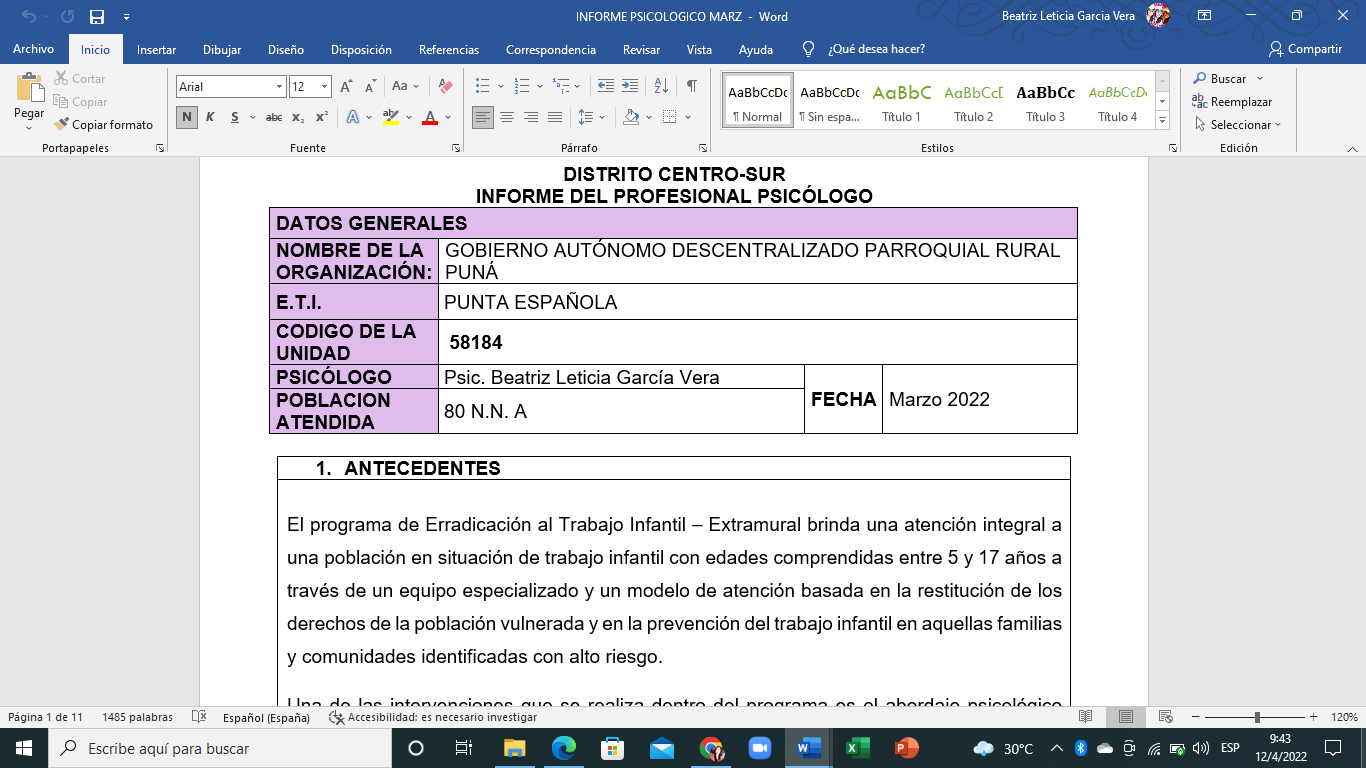
Task: Toggle strikethrough formatting button
Action: point(273,117)
